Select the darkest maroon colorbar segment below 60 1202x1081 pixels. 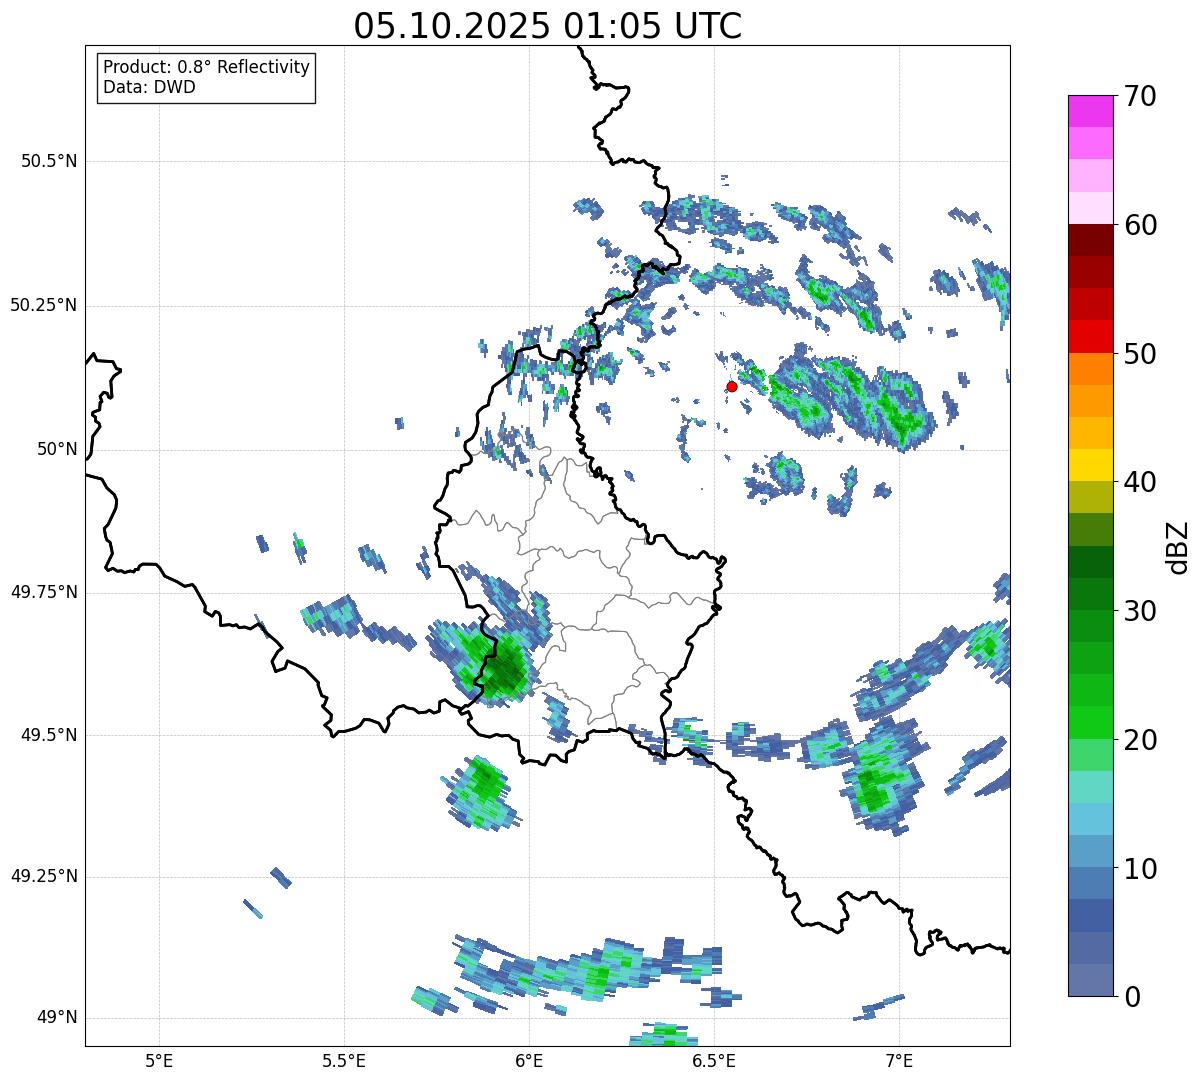[1092, 240]
